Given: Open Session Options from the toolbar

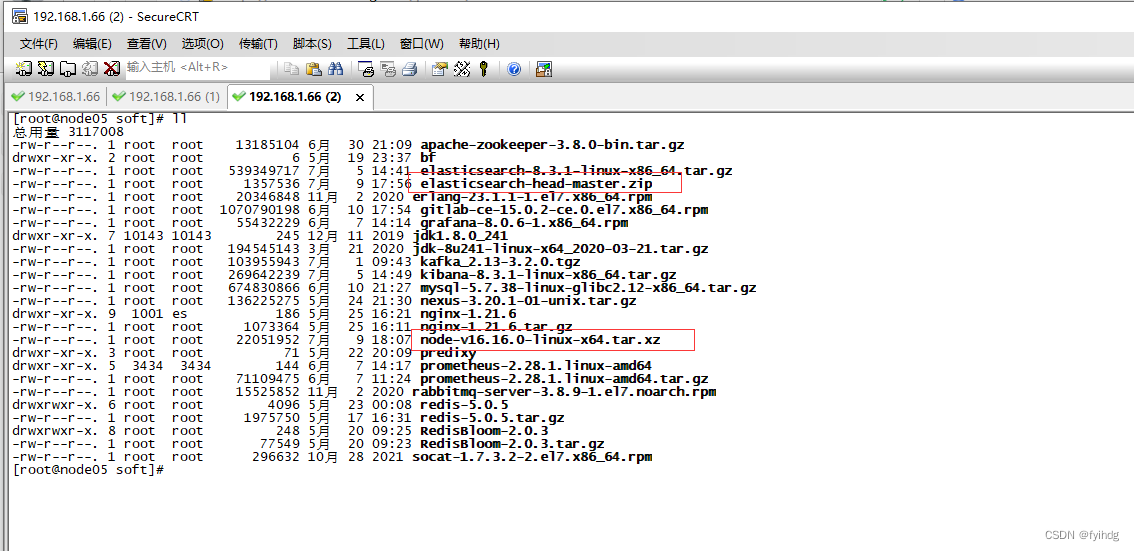Looking at the screenshot, I should coord(440,69).
